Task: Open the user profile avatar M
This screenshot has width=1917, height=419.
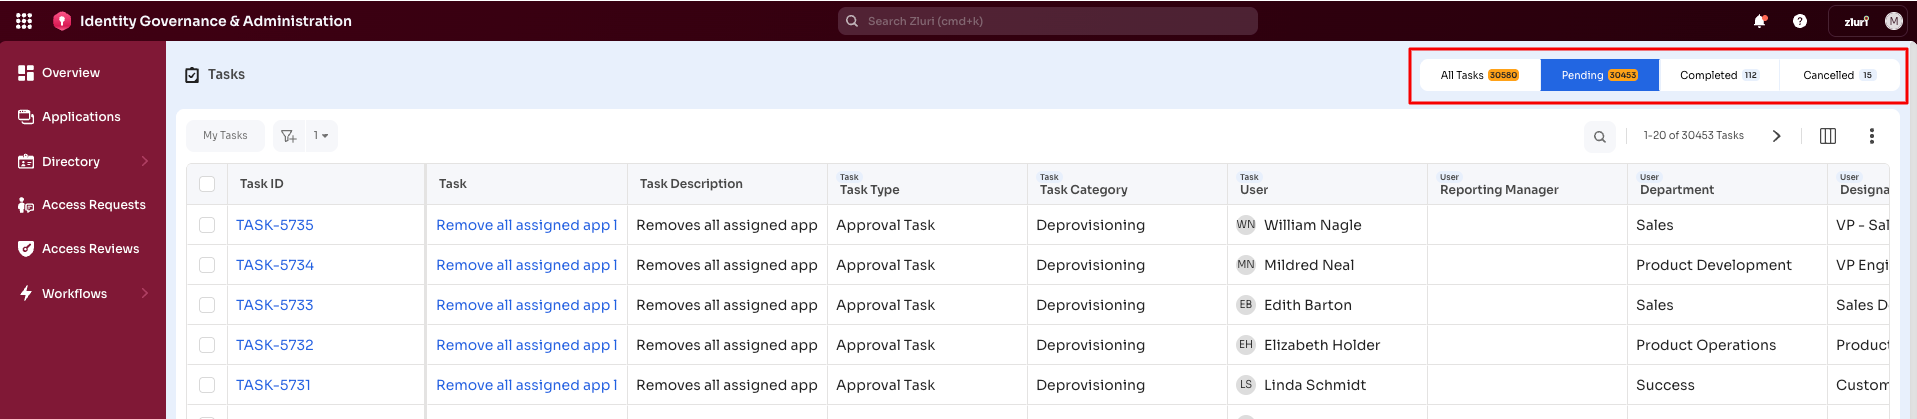Action: (x=1894, y=21)
